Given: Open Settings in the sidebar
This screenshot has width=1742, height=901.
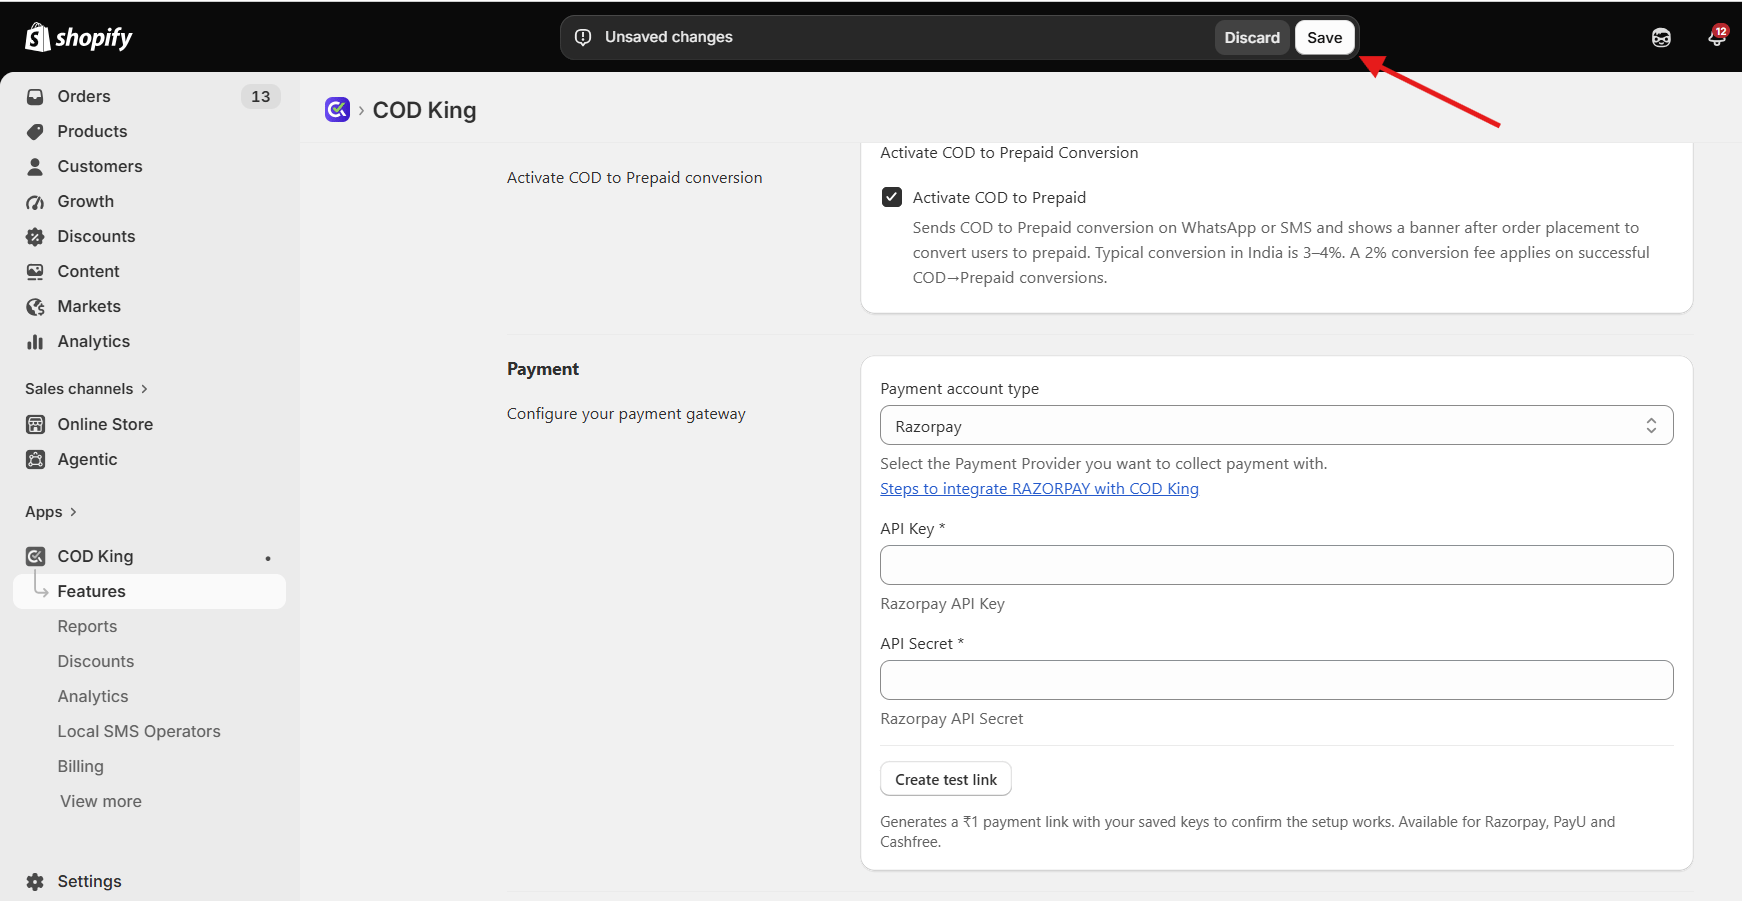Looking at the screenshot, I should 89,881.
